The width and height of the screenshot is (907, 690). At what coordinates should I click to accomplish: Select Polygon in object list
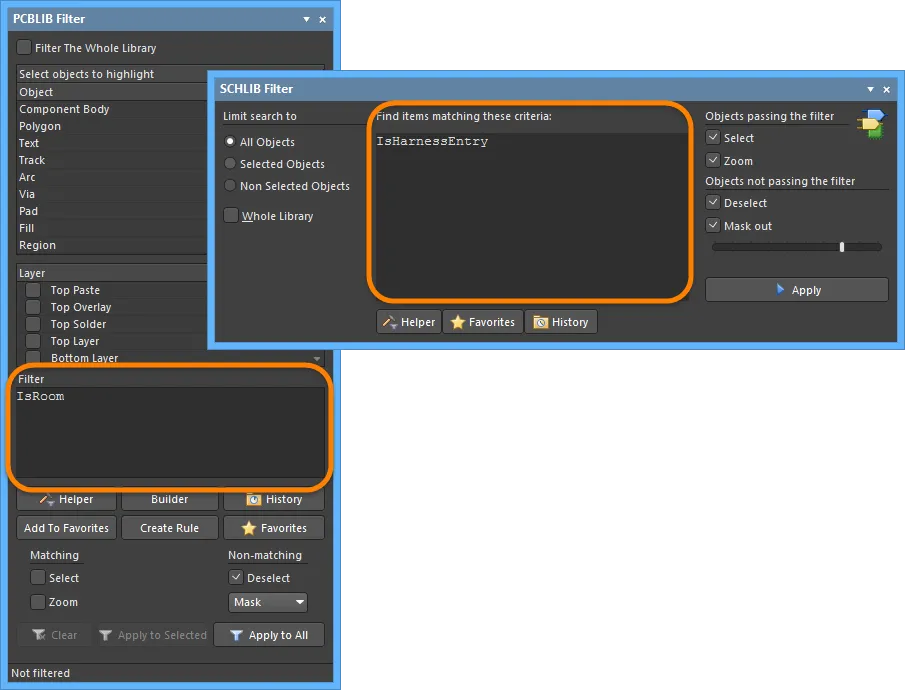click(x=113, y=126)
